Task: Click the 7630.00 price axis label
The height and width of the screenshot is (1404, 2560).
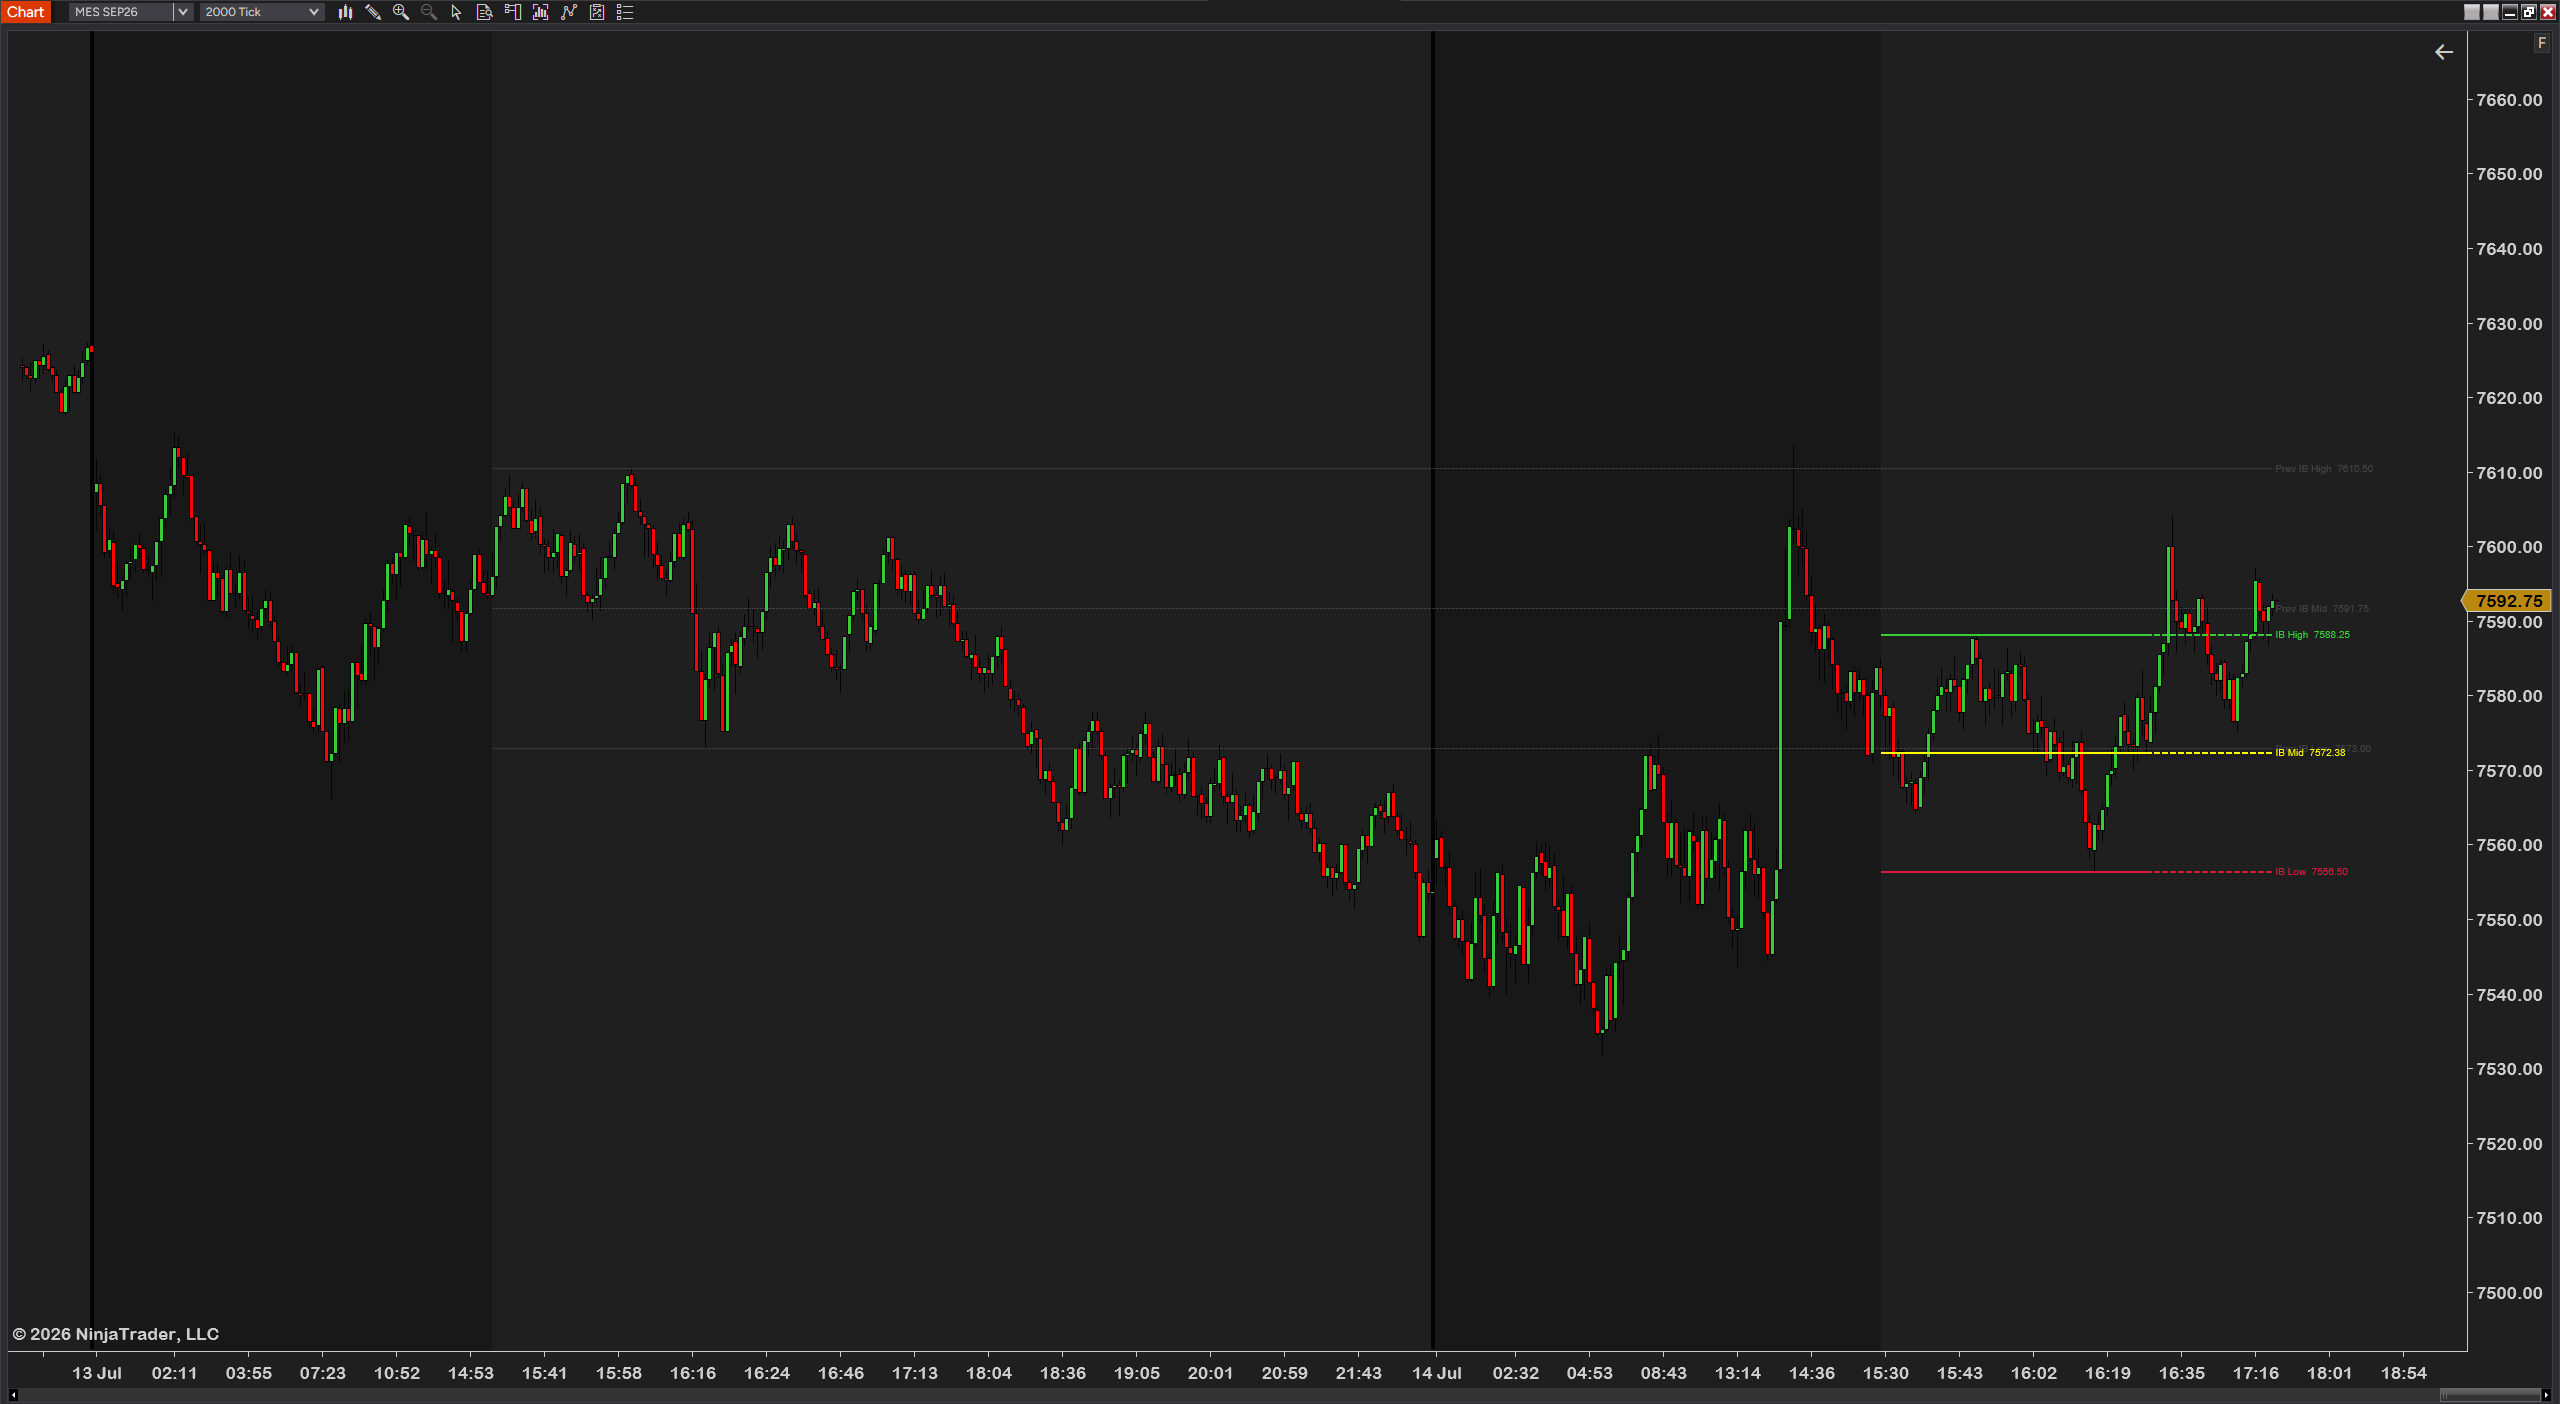Action: (2509, 324)
